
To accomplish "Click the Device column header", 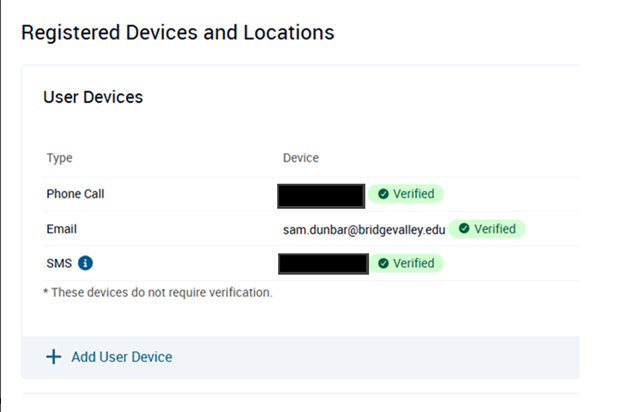I will click(x=301, y=158).
